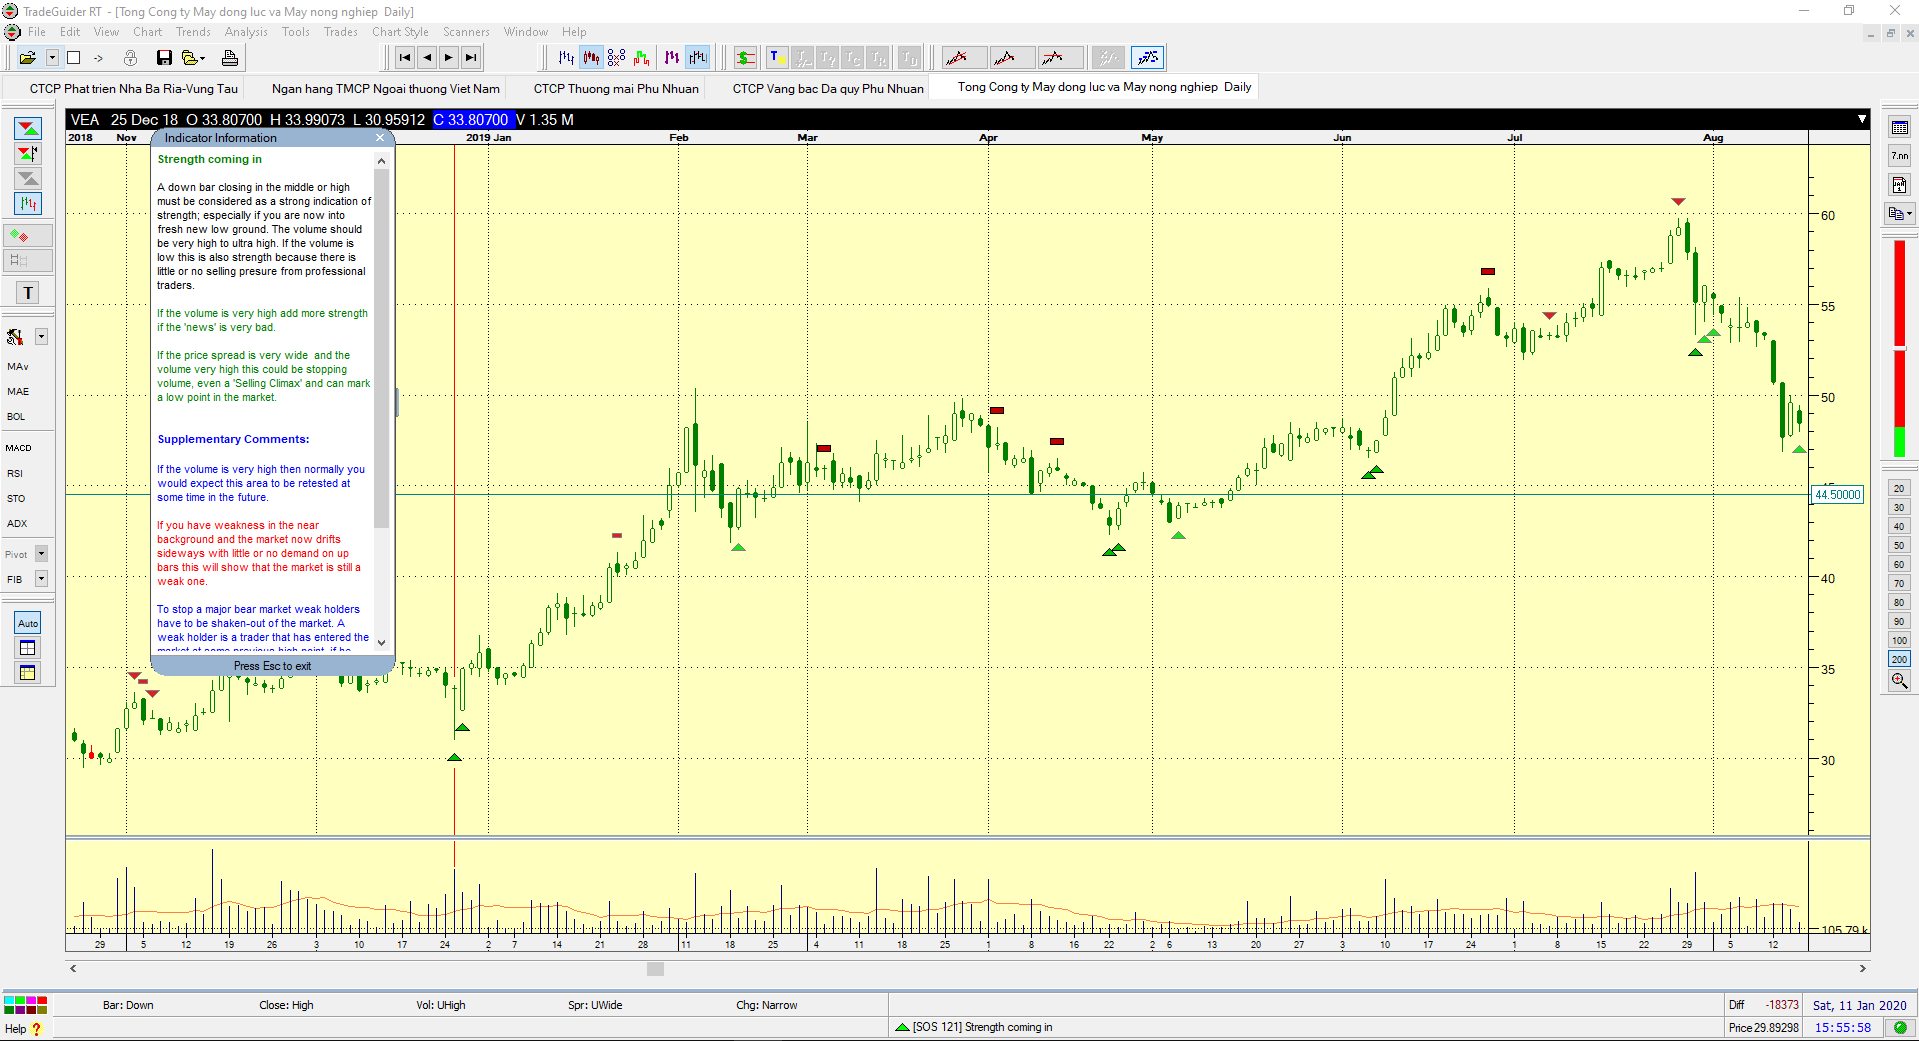
Task: Open the Scanners menu
Action: 466,32
